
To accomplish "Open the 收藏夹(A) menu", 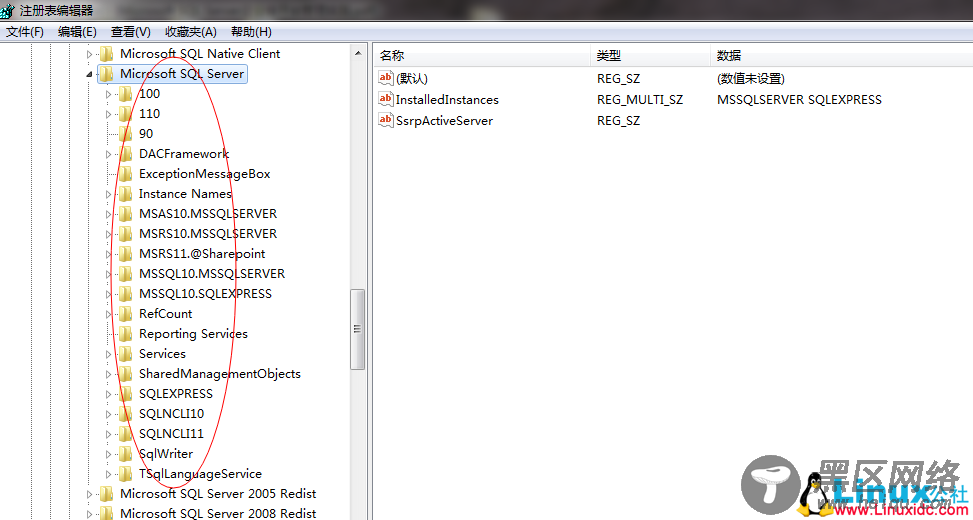I will pyautogui.click(x=191, y=32).
